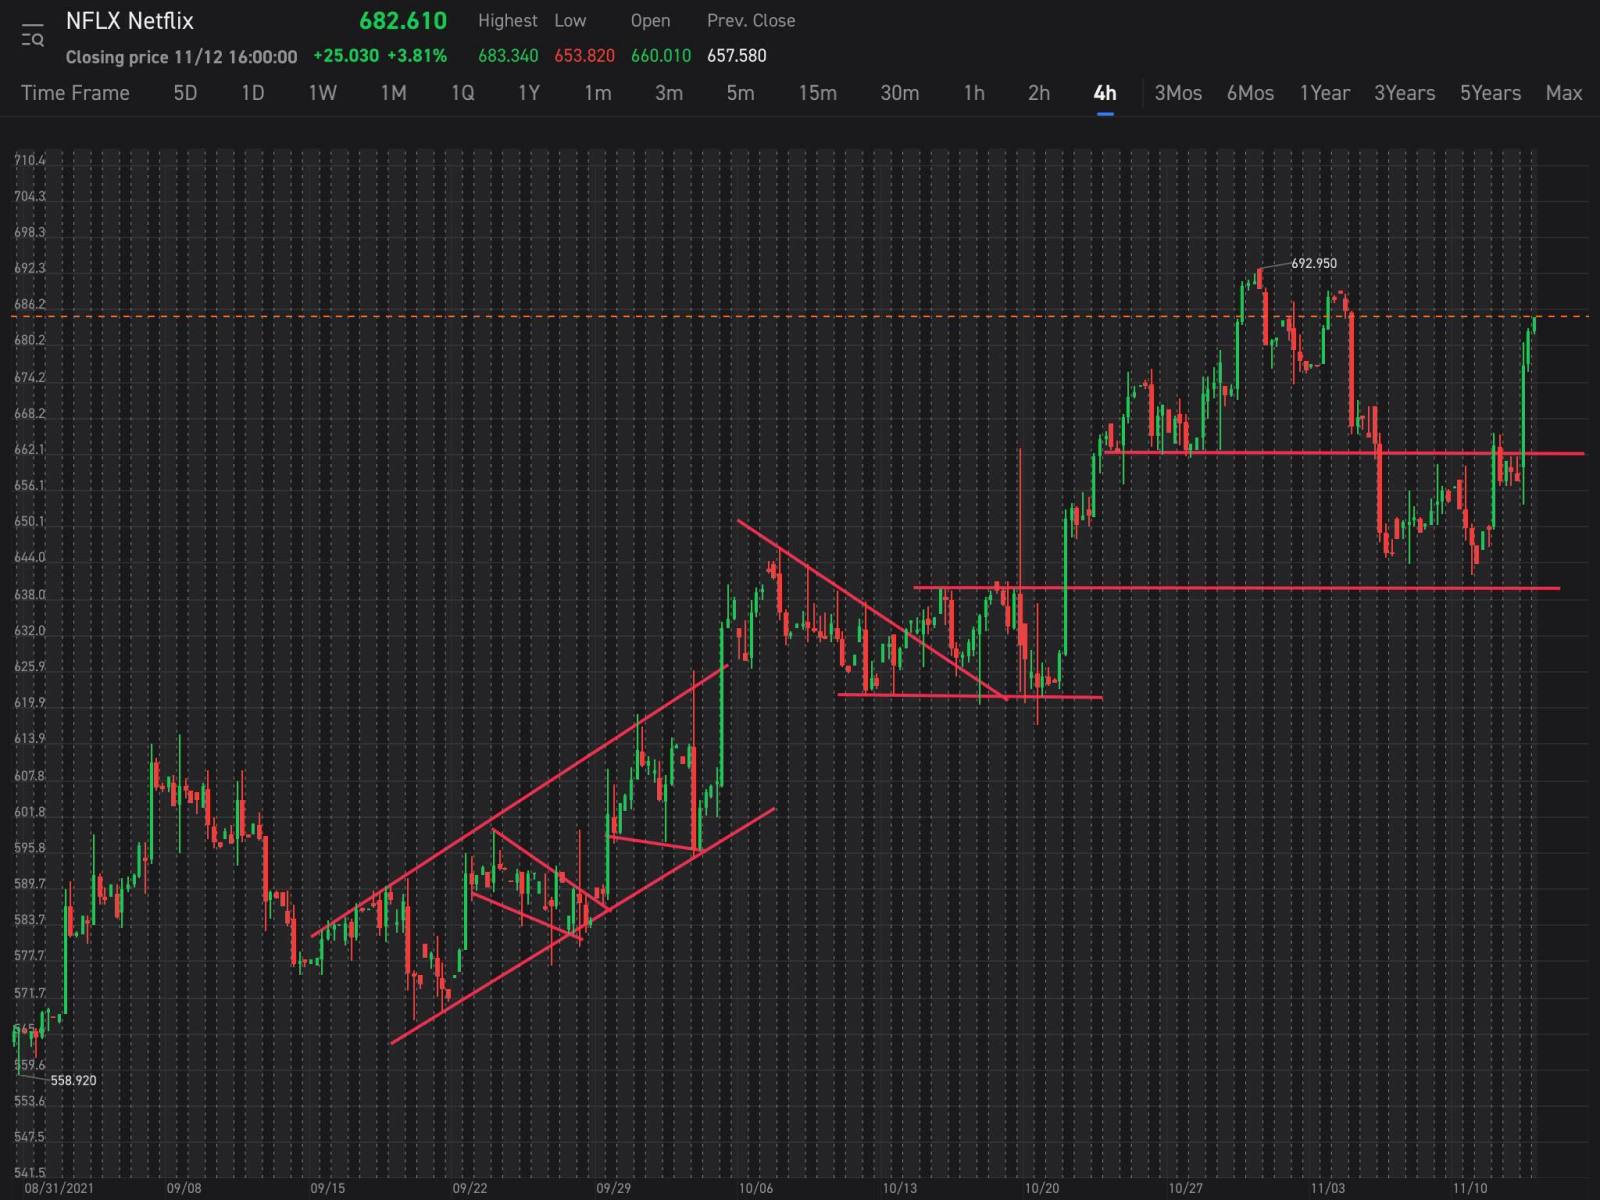Screen dimensions: 1600x1200
Task: Switch to the 1M time frame
Action: pos(393,93)
